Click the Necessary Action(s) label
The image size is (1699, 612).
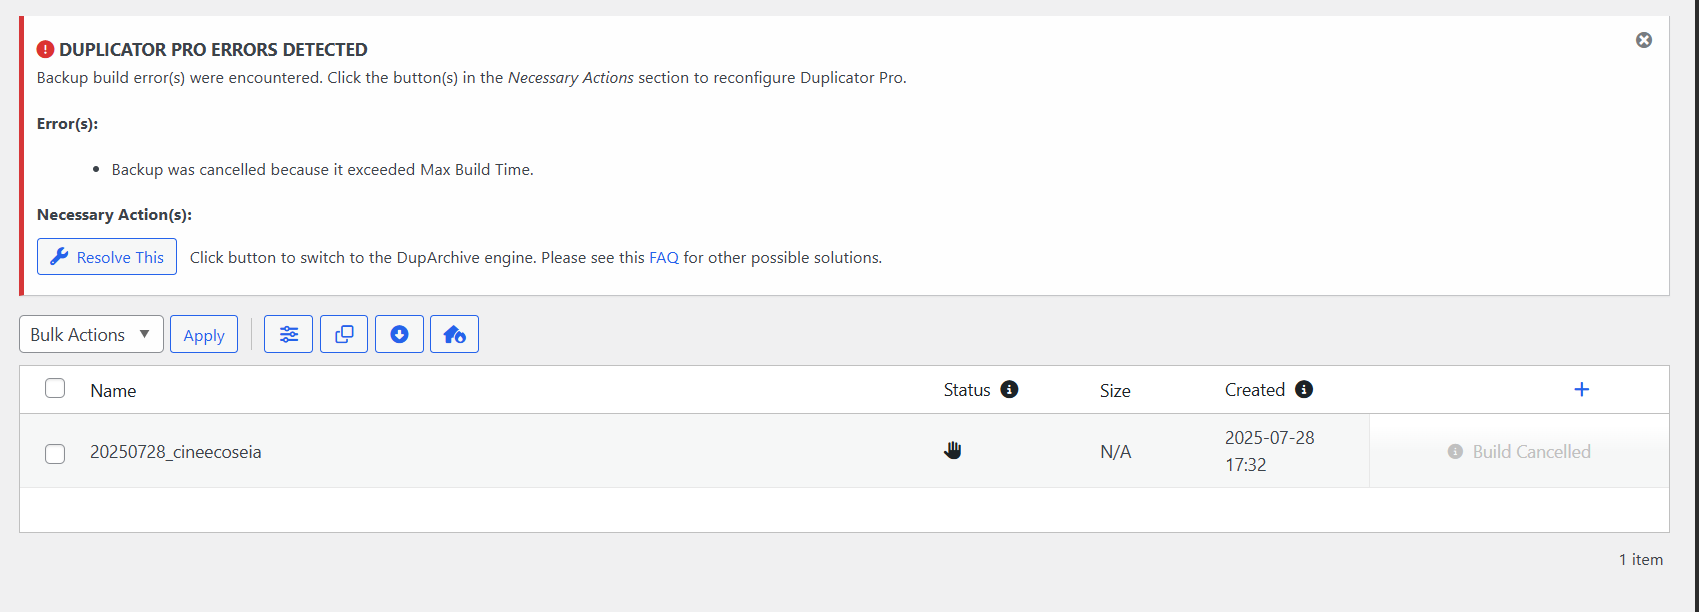pyautogui.click(x=114, y=215)
